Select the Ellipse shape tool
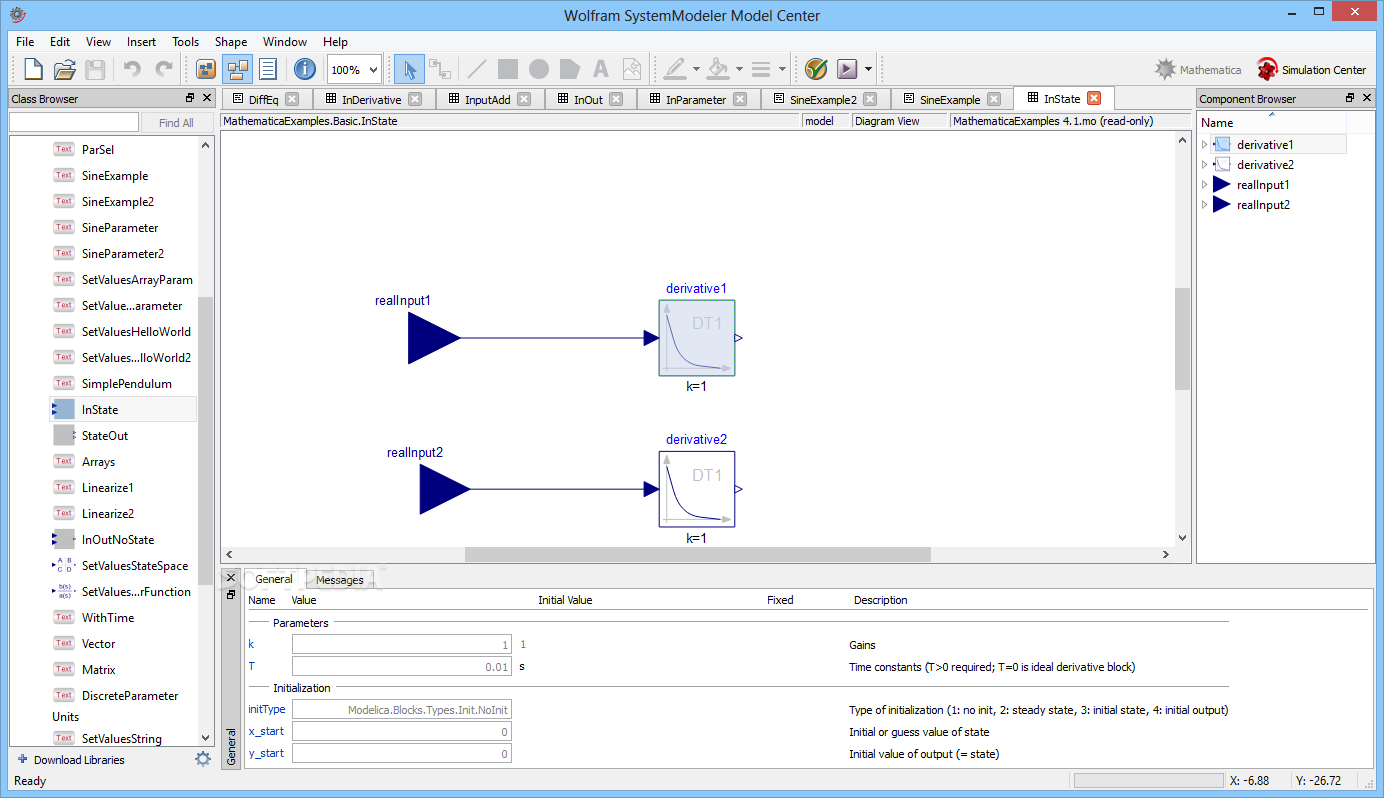This screenshot has height=798, width=1384. pos(539,69)
